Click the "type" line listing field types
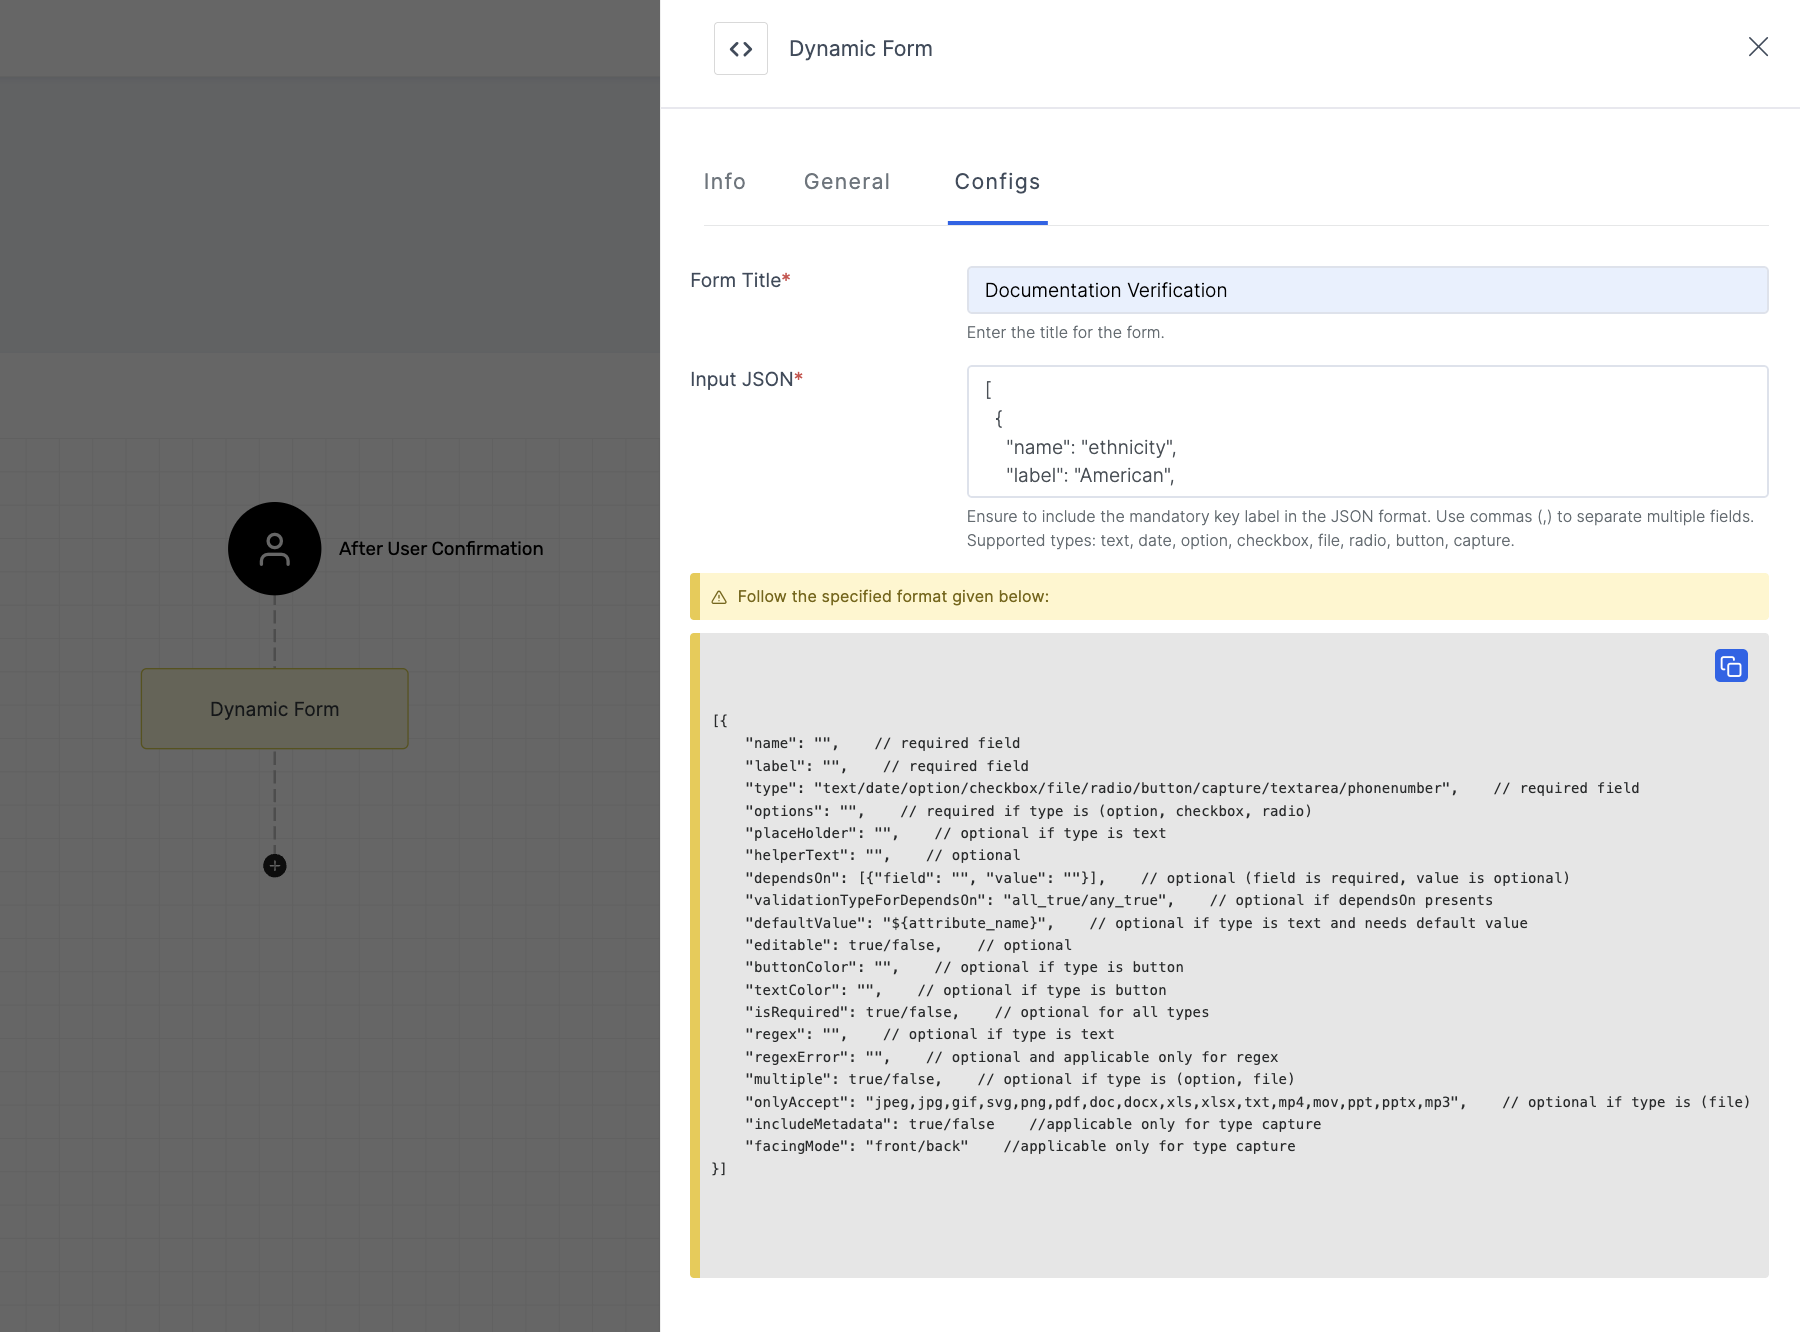This screenshot has width=1800, height=1332. pos(1192,788)
